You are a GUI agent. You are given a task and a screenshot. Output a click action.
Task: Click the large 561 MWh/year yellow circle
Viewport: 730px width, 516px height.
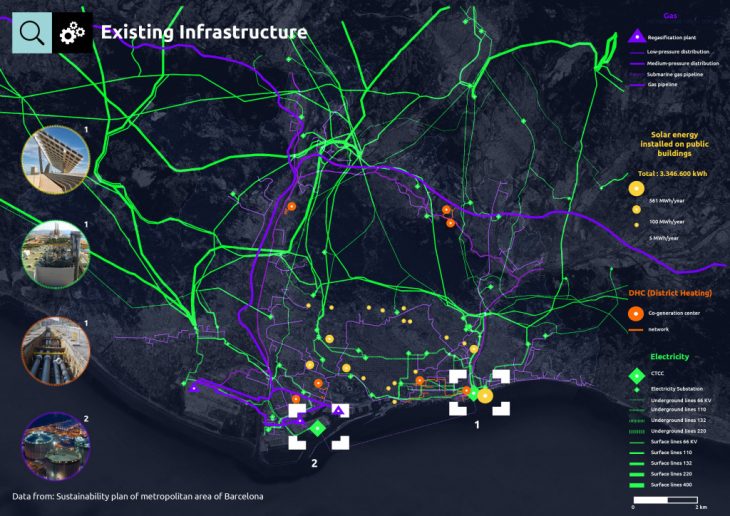635,188
